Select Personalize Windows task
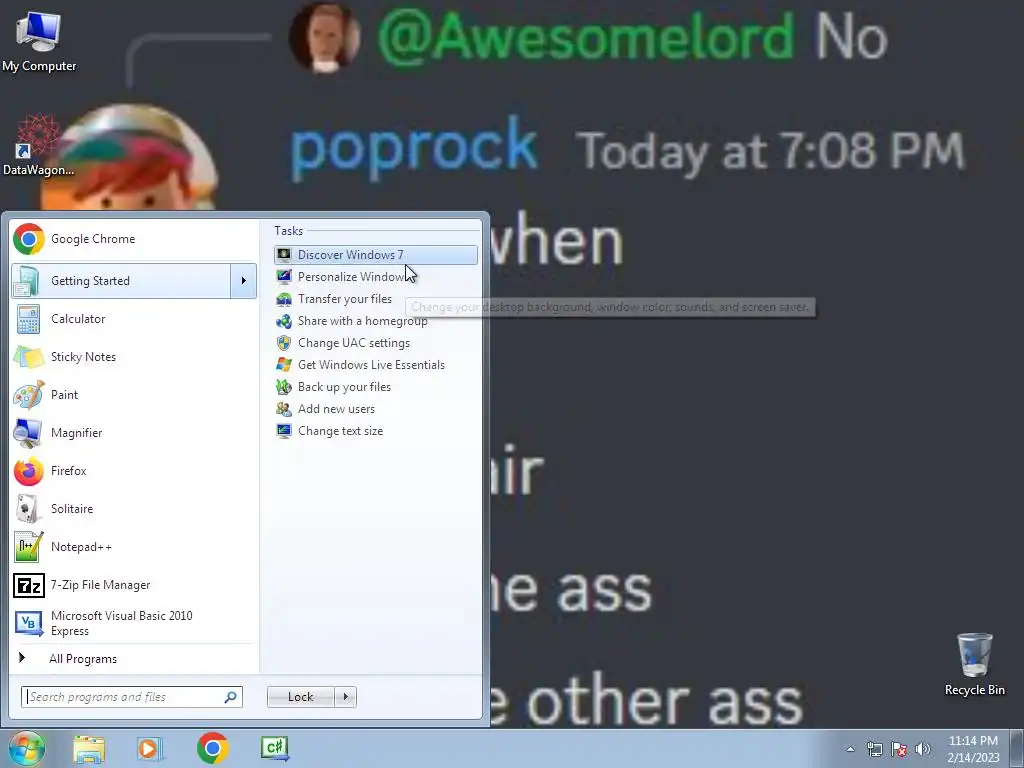The image size is (1024, 768). [376, 277]
